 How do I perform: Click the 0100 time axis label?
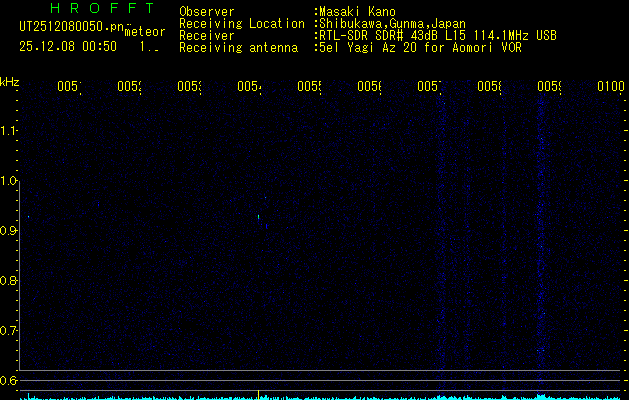(611, 86)
